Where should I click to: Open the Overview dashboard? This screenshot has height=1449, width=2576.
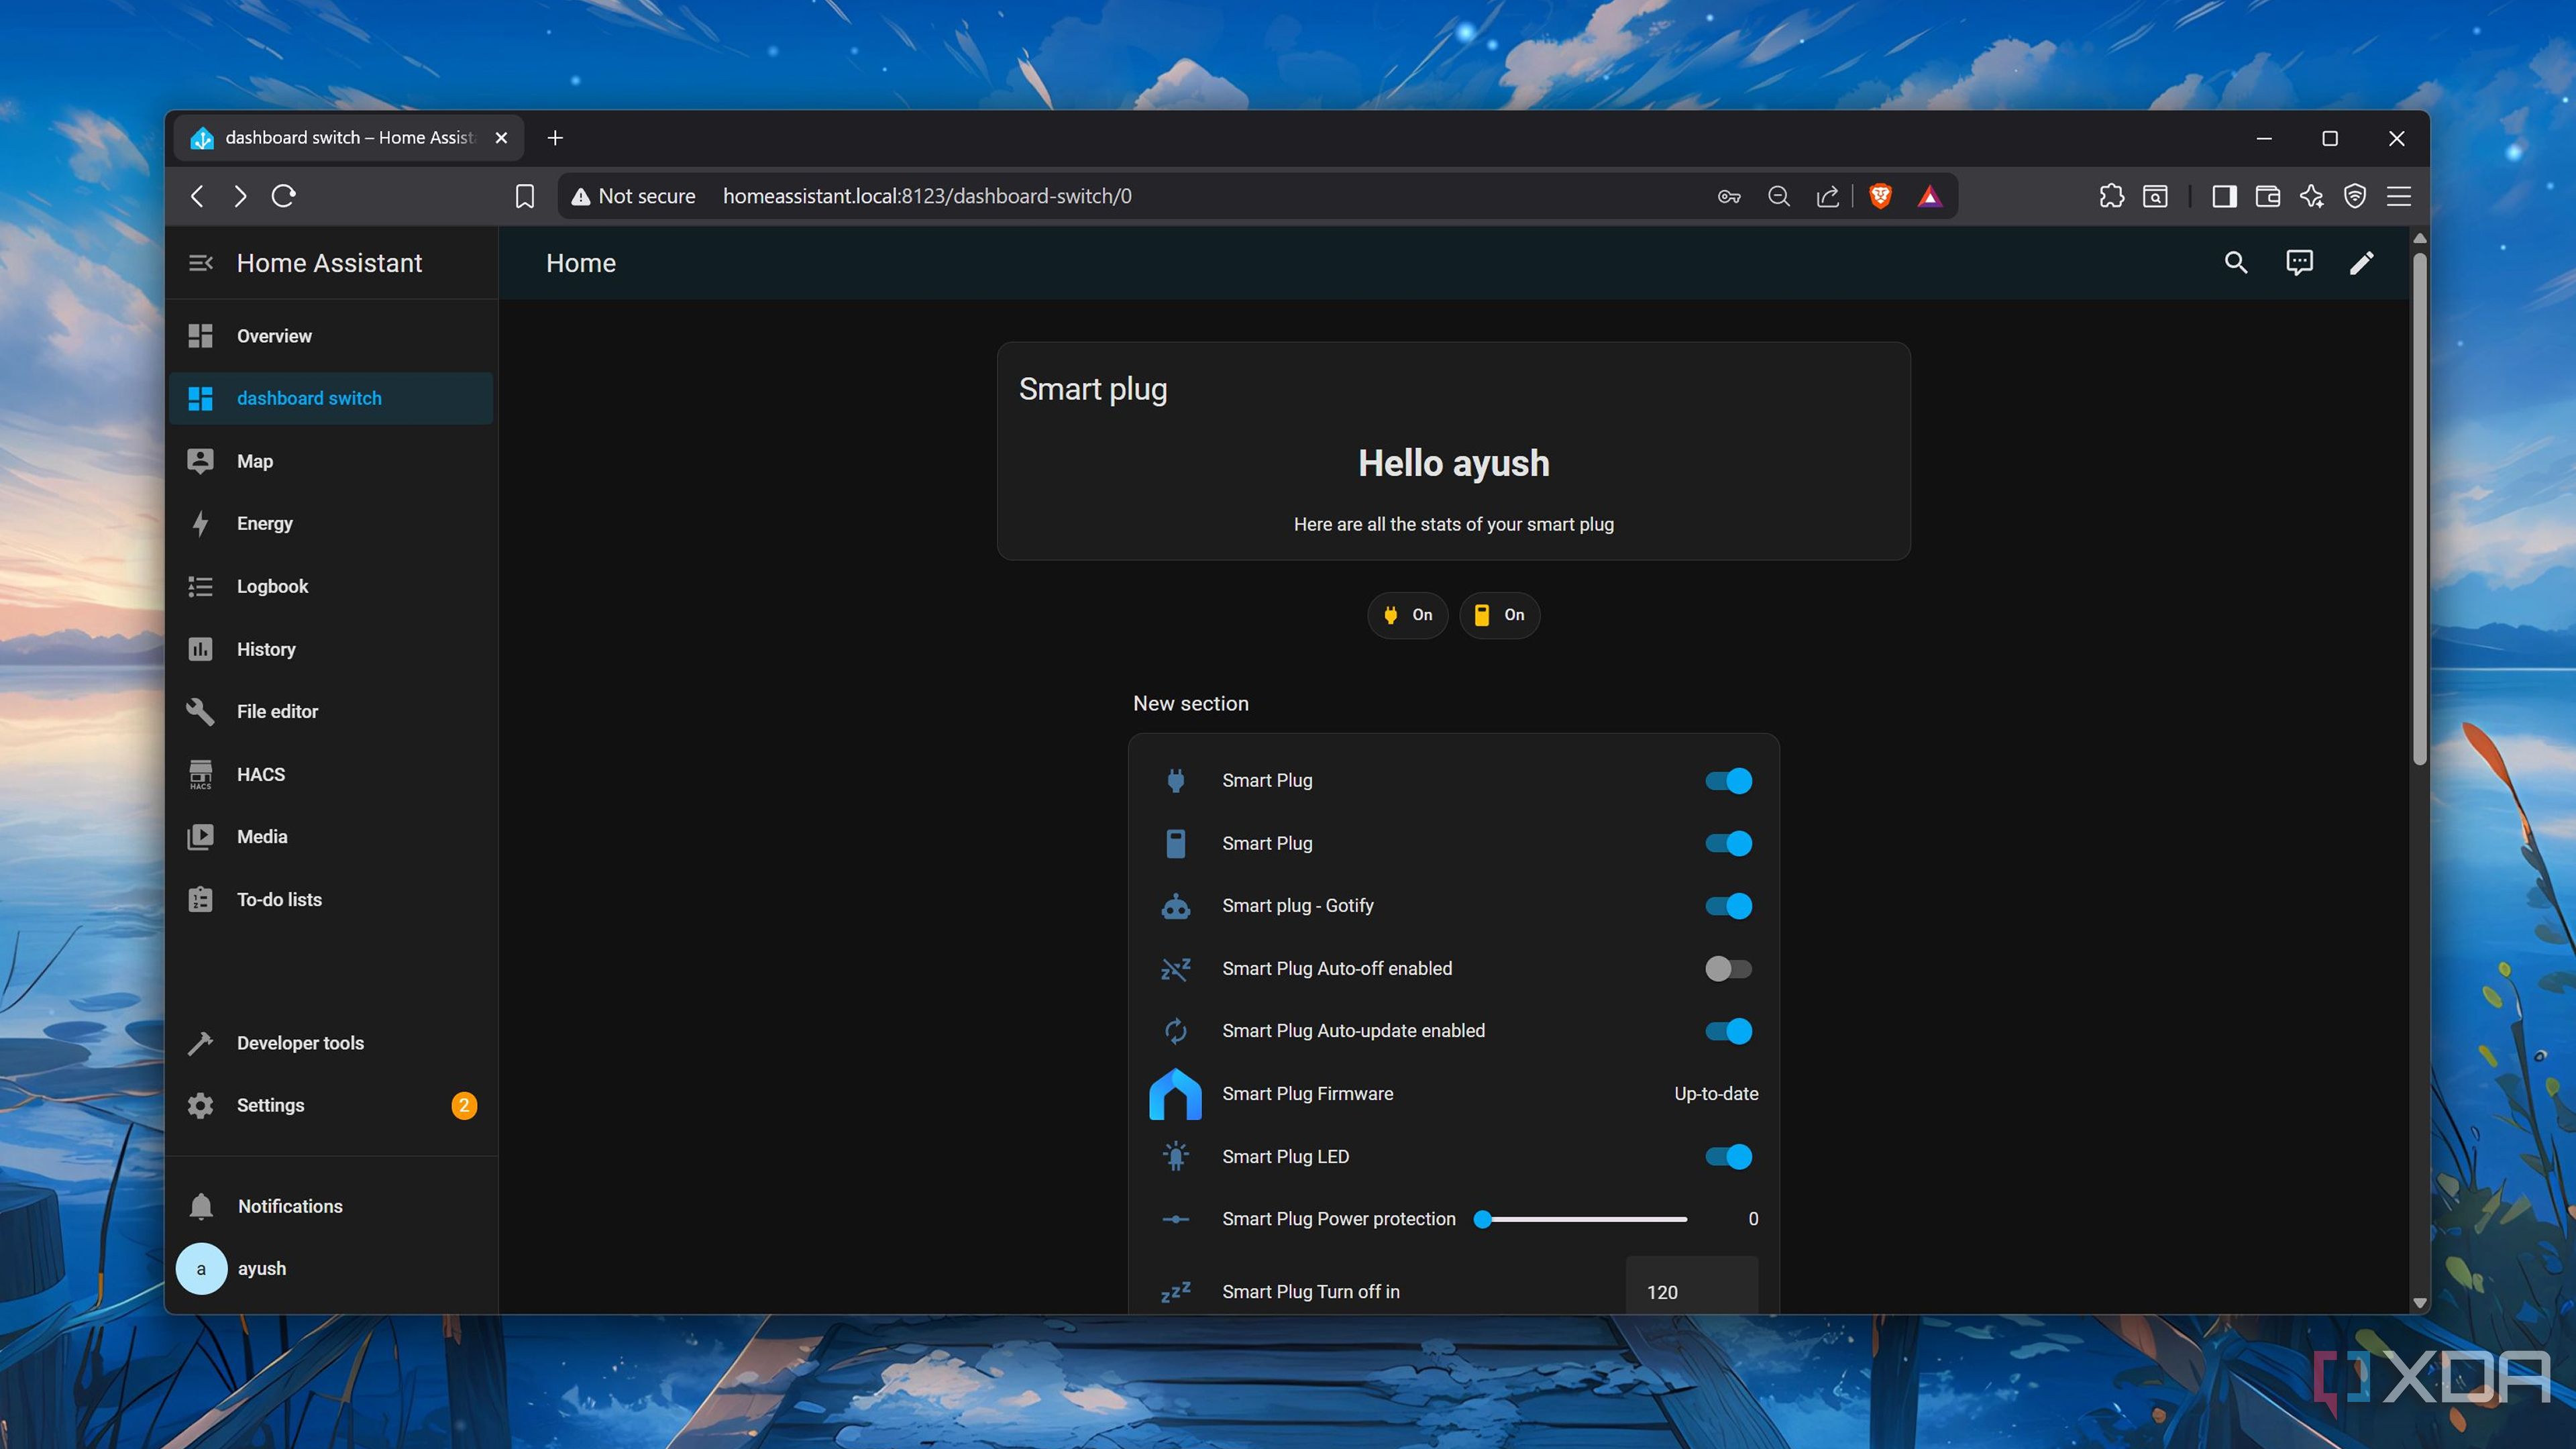[331, 336]
